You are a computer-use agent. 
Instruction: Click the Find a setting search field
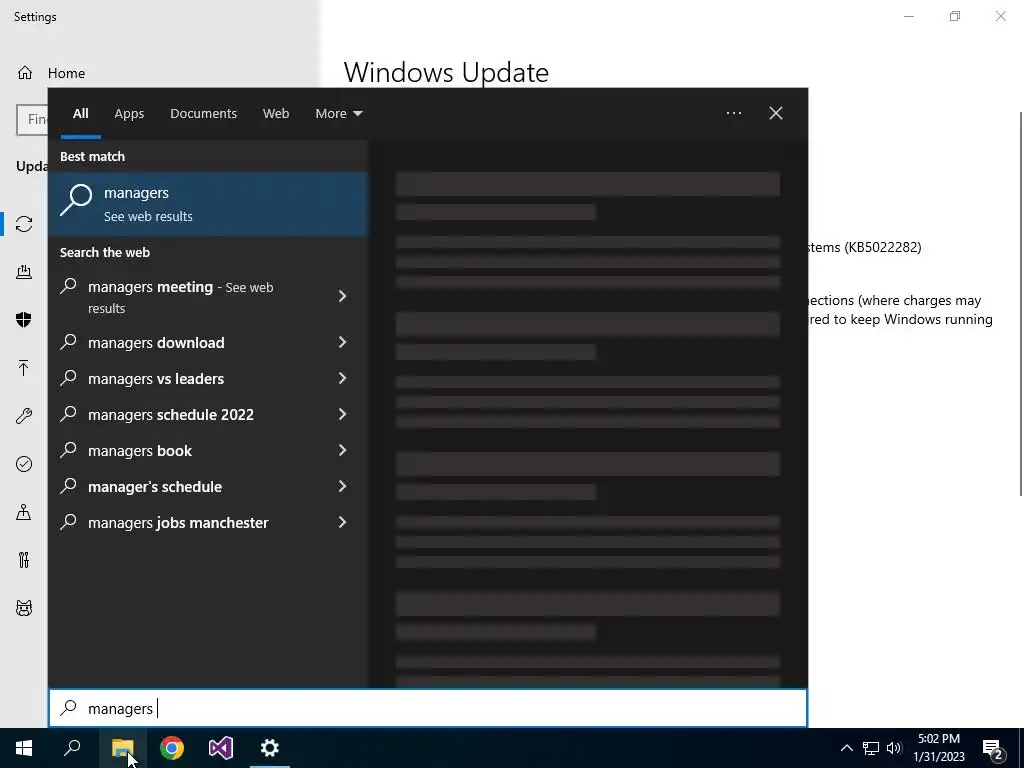point(32,120)
